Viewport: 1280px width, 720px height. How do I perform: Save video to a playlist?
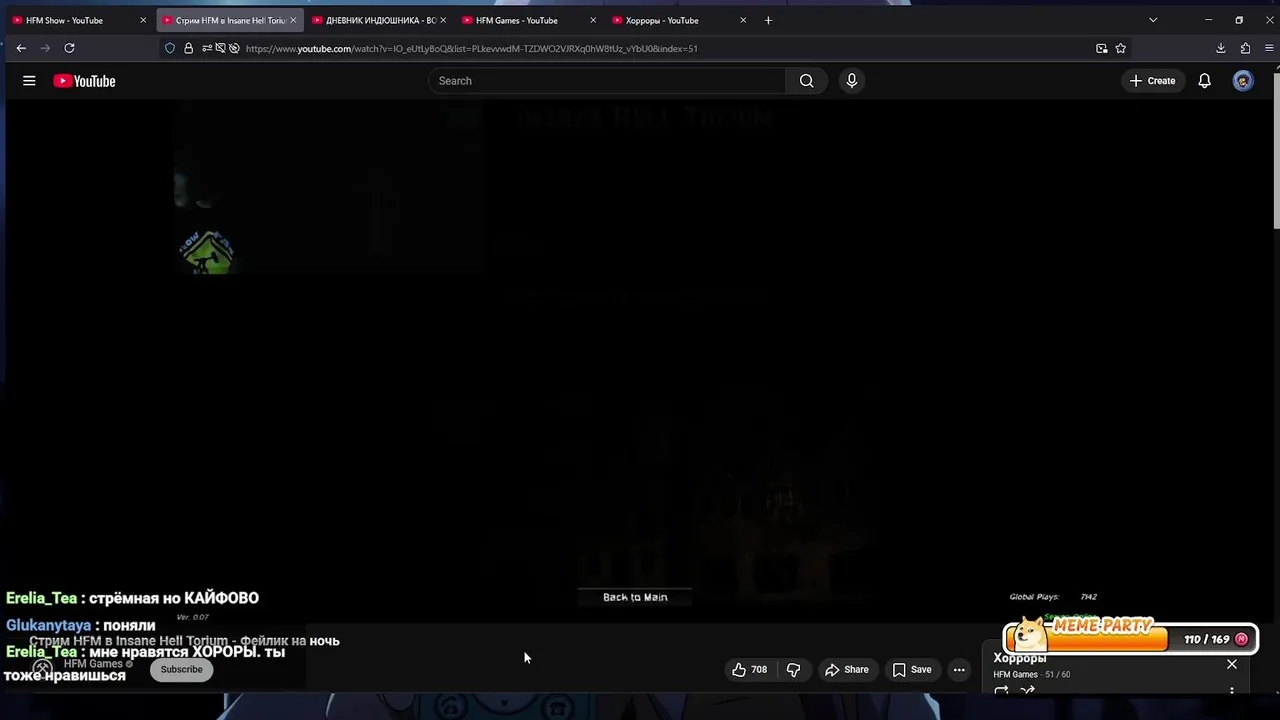[x=911, y=669]
